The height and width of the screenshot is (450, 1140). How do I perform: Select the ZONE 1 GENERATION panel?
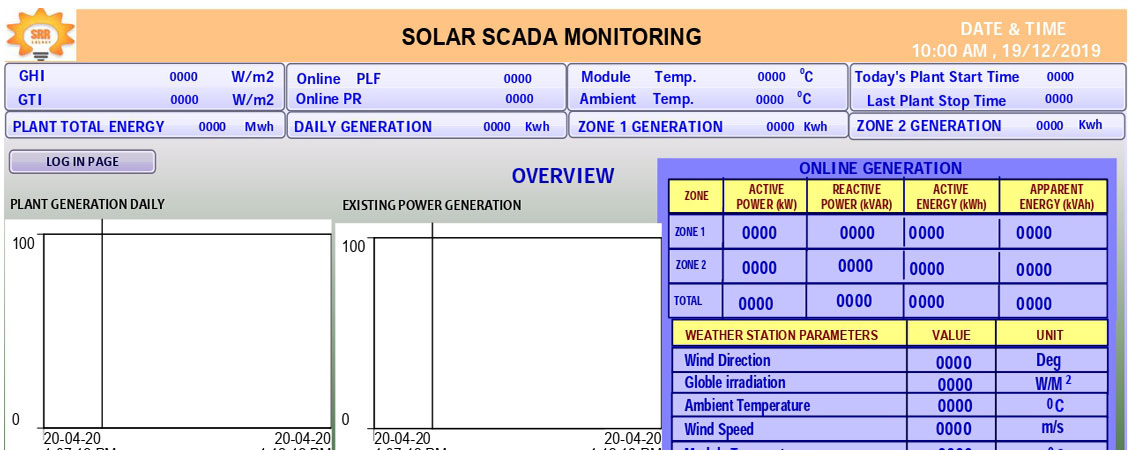point(706,127)
